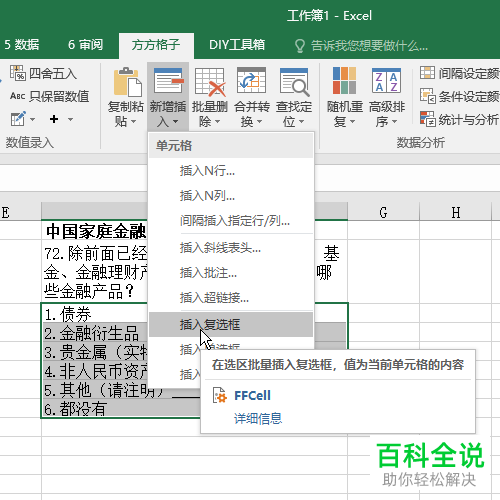Click the 复制粘贴 clipboard icon
500x500 pixels.
(x=127, y=81)
